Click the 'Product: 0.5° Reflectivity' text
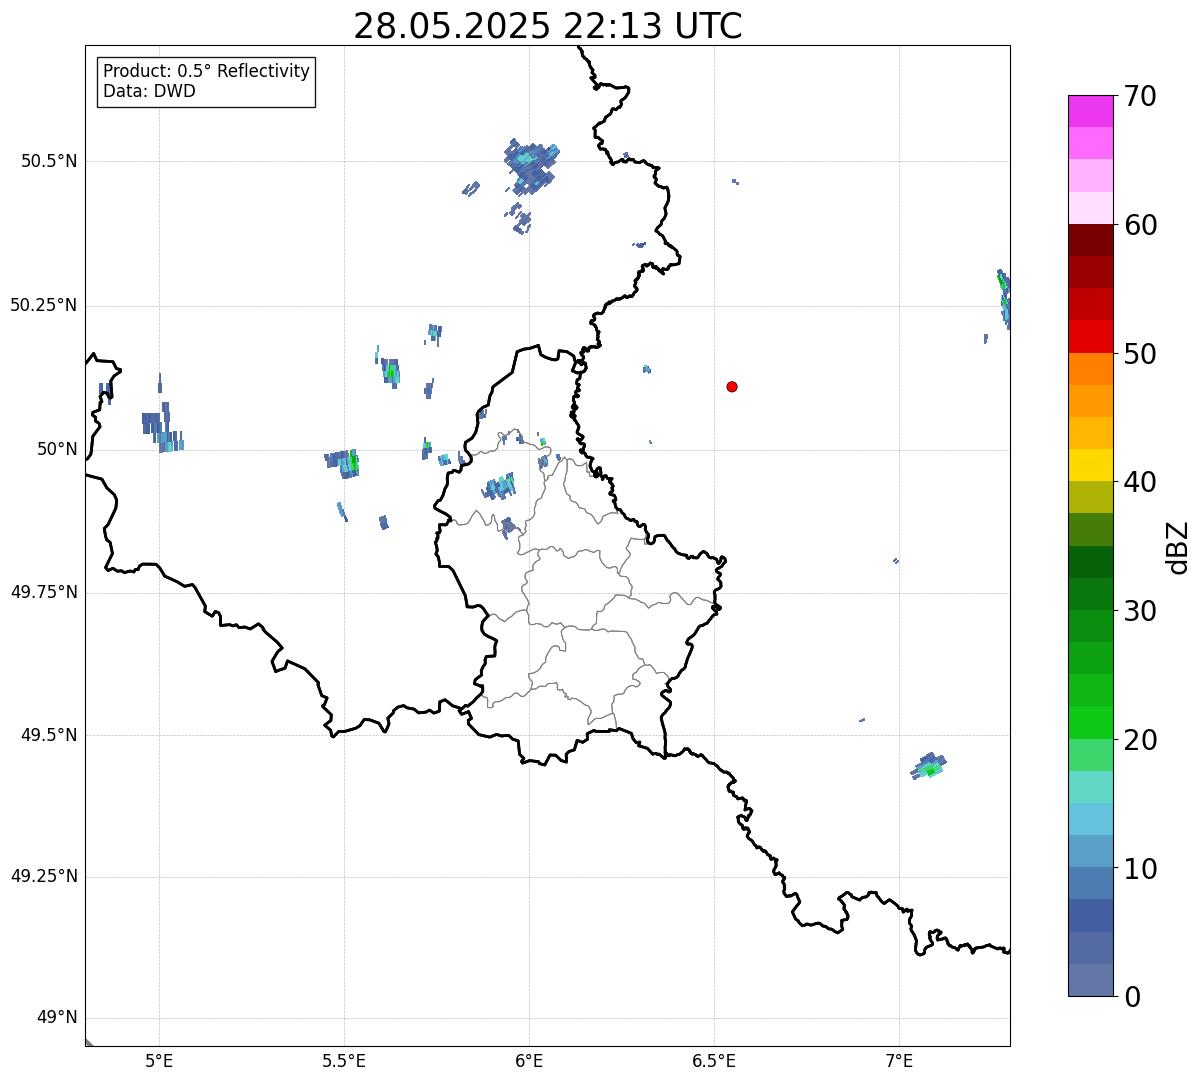 point(207,72)
